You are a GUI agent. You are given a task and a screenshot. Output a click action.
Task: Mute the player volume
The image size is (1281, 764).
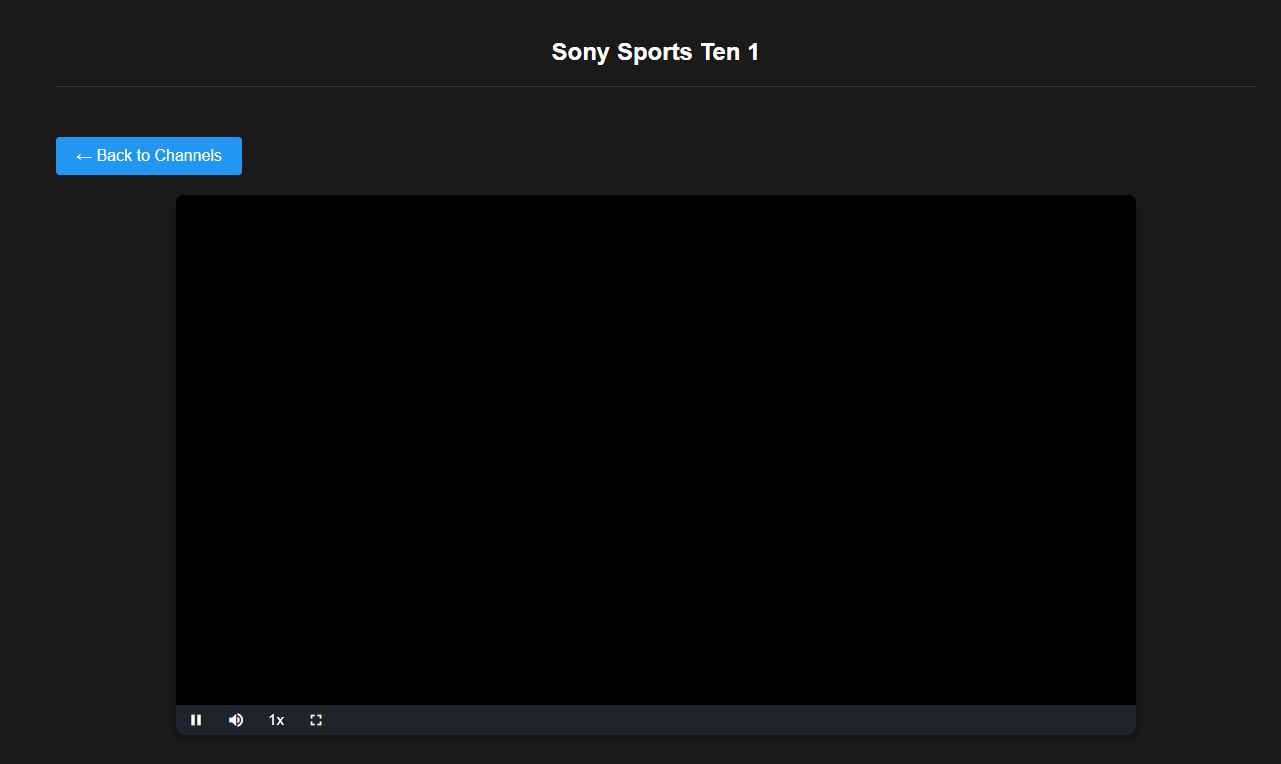tap(236, 720)
